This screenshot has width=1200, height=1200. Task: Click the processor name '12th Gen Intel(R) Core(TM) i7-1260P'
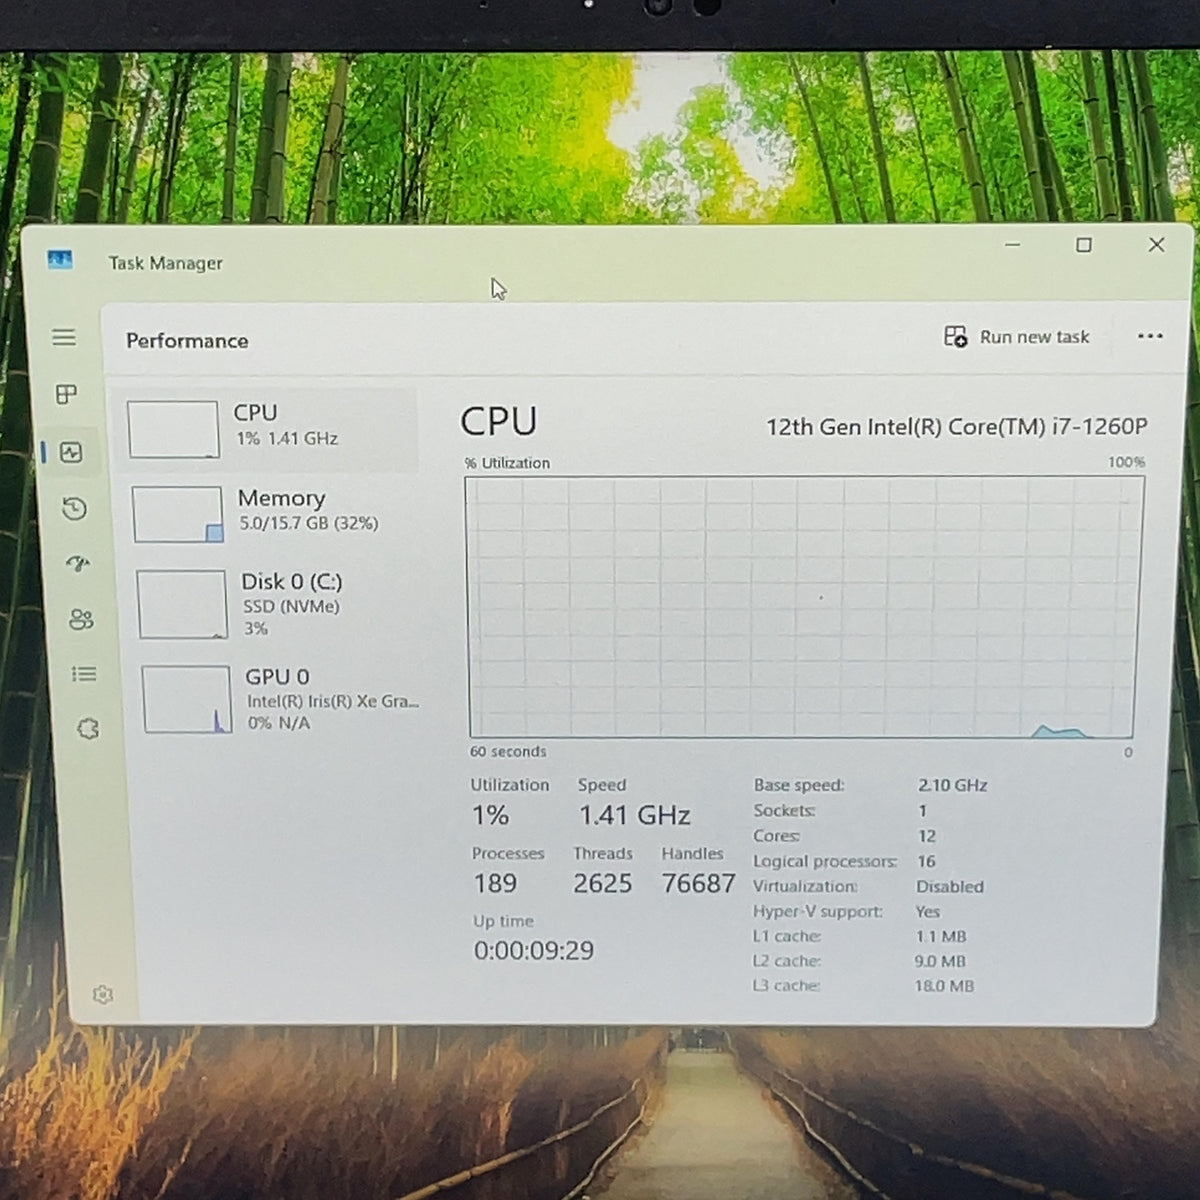tap(956, 427)
